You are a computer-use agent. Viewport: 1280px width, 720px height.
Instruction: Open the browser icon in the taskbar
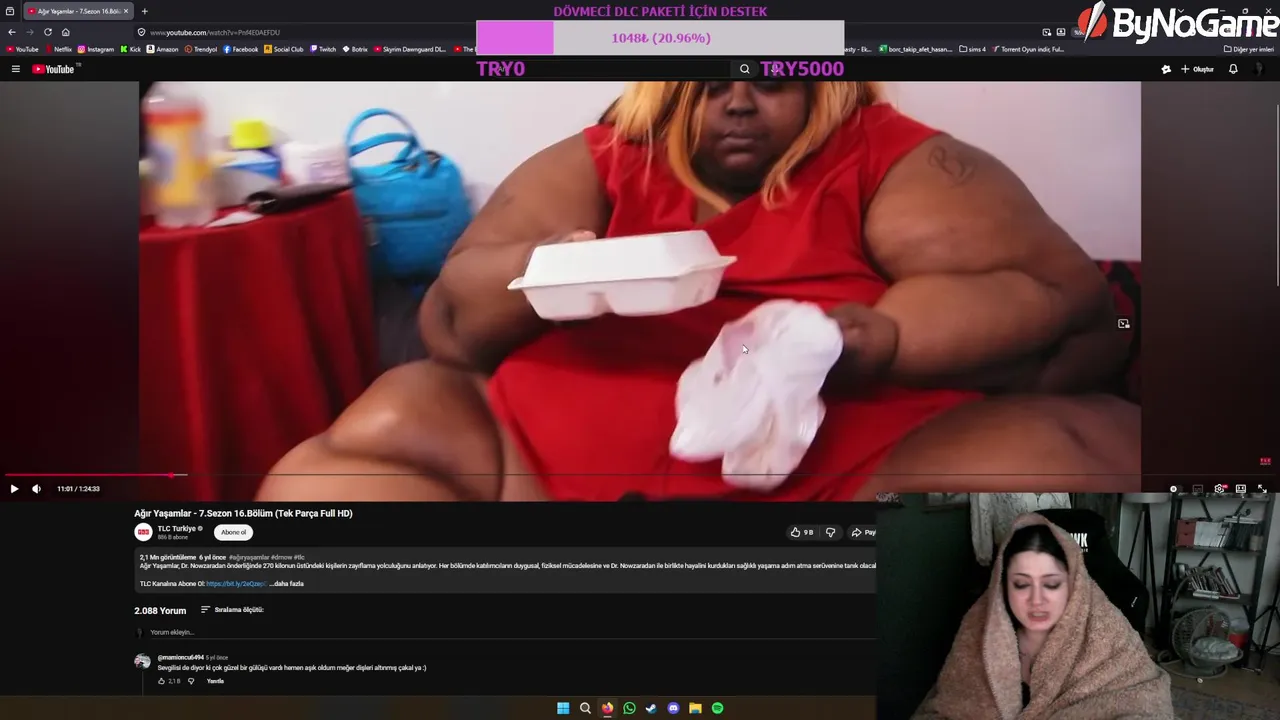[x=607, y=708]
